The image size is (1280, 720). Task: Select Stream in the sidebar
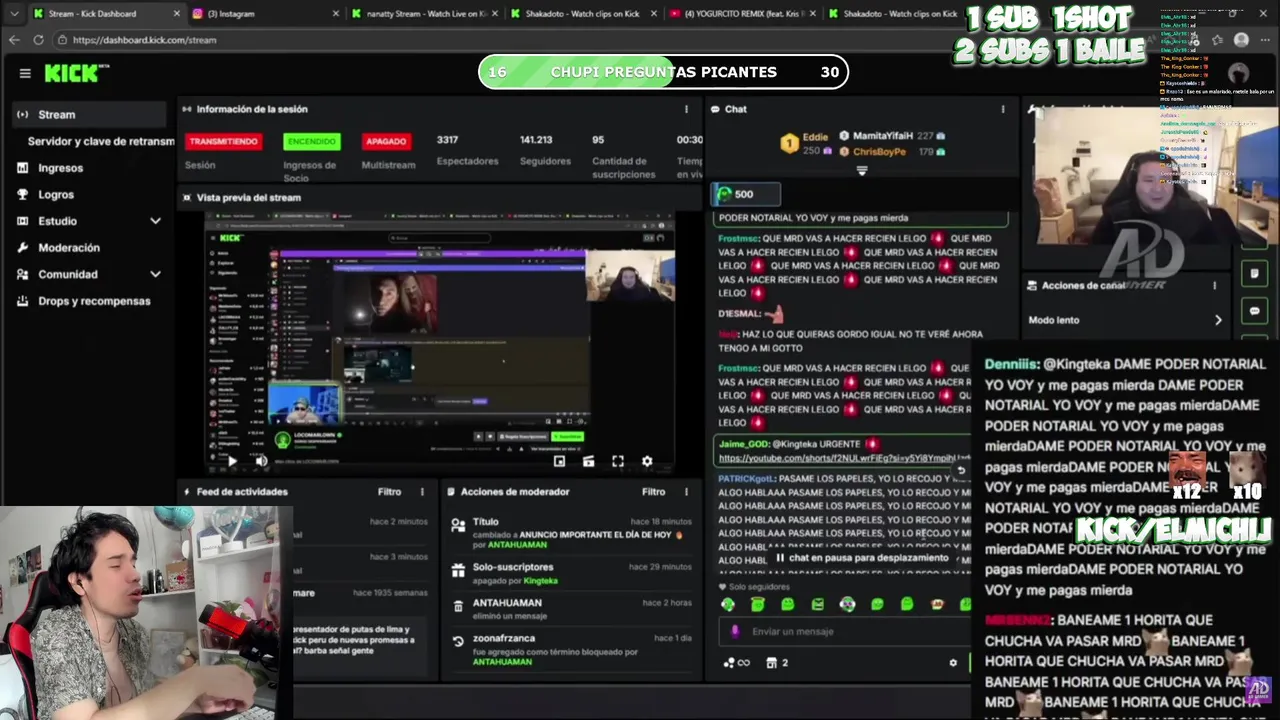[x=90, y=114]
